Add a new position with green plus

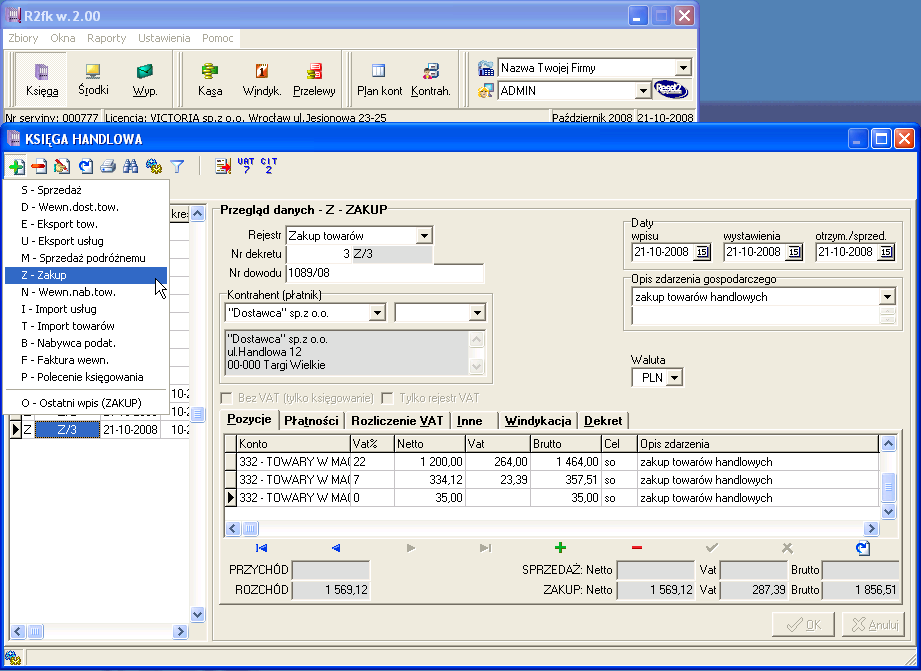tap(560, 548)
